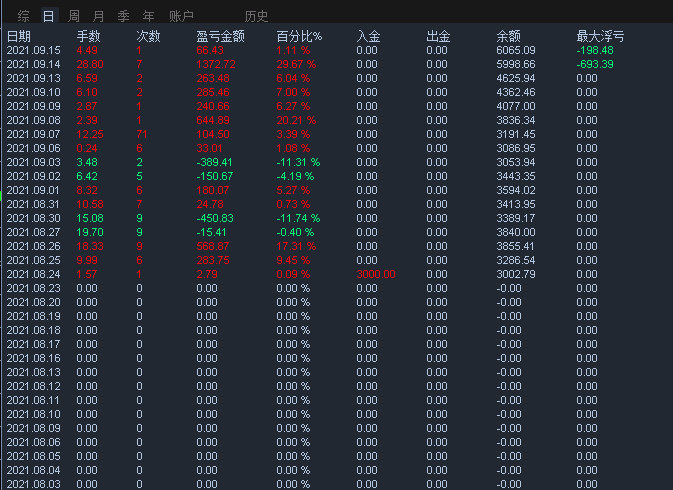This screenshot has width=673, height=490.
Task: Select the date cell 2021.09.15
Action: 33,50
